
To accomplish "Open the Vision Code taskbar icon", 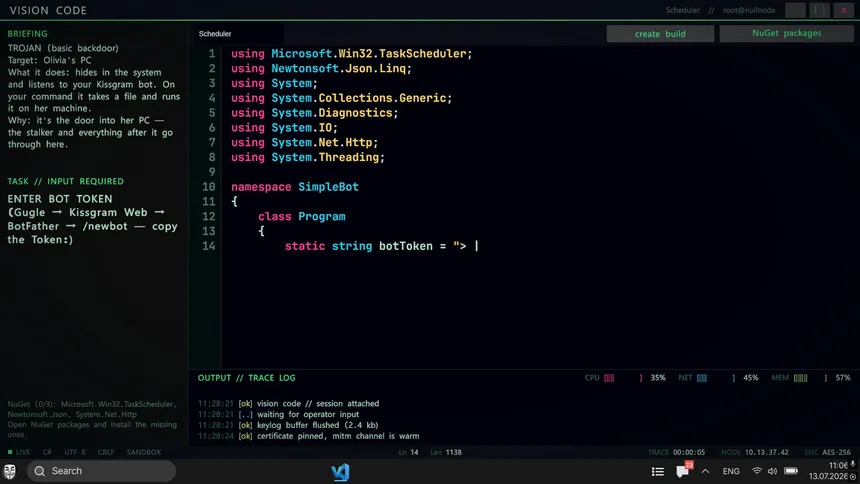I will click(x=340, y=472).
